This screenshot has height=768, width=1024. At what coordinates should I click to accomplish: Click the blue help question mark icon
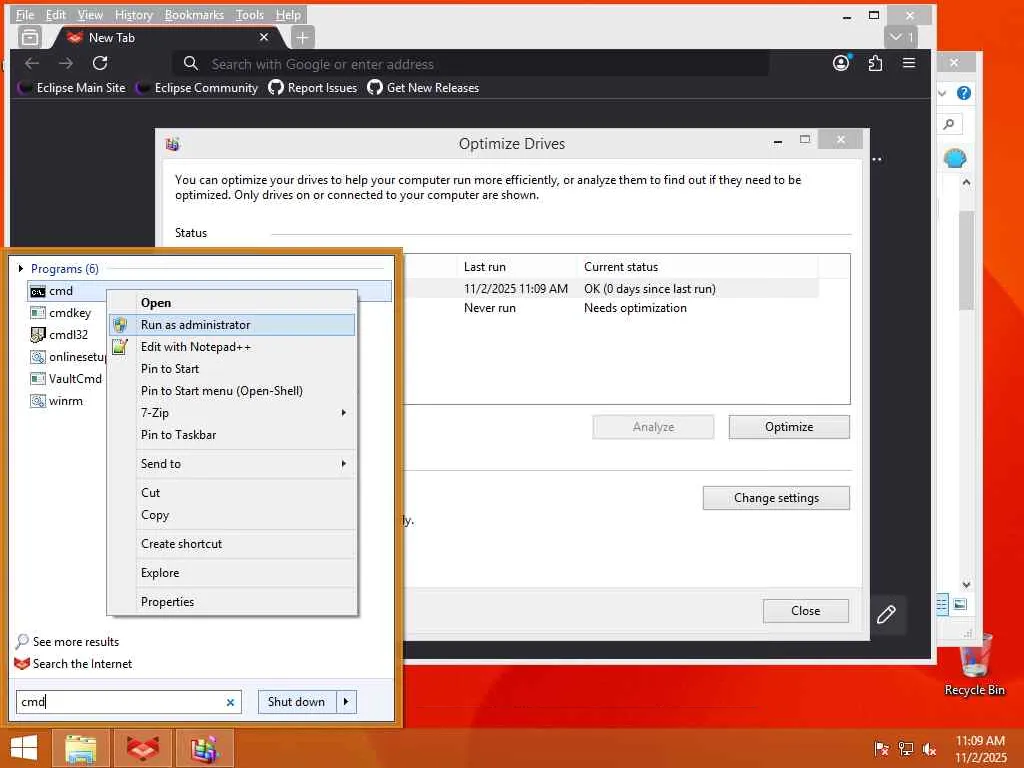pos(964,93)
